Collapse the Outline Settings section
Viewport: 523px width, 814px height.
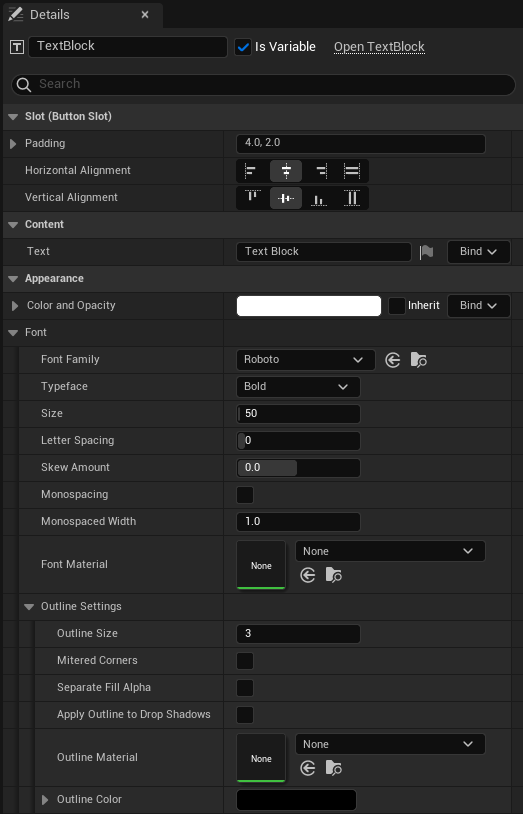click(x=29, y=606)
